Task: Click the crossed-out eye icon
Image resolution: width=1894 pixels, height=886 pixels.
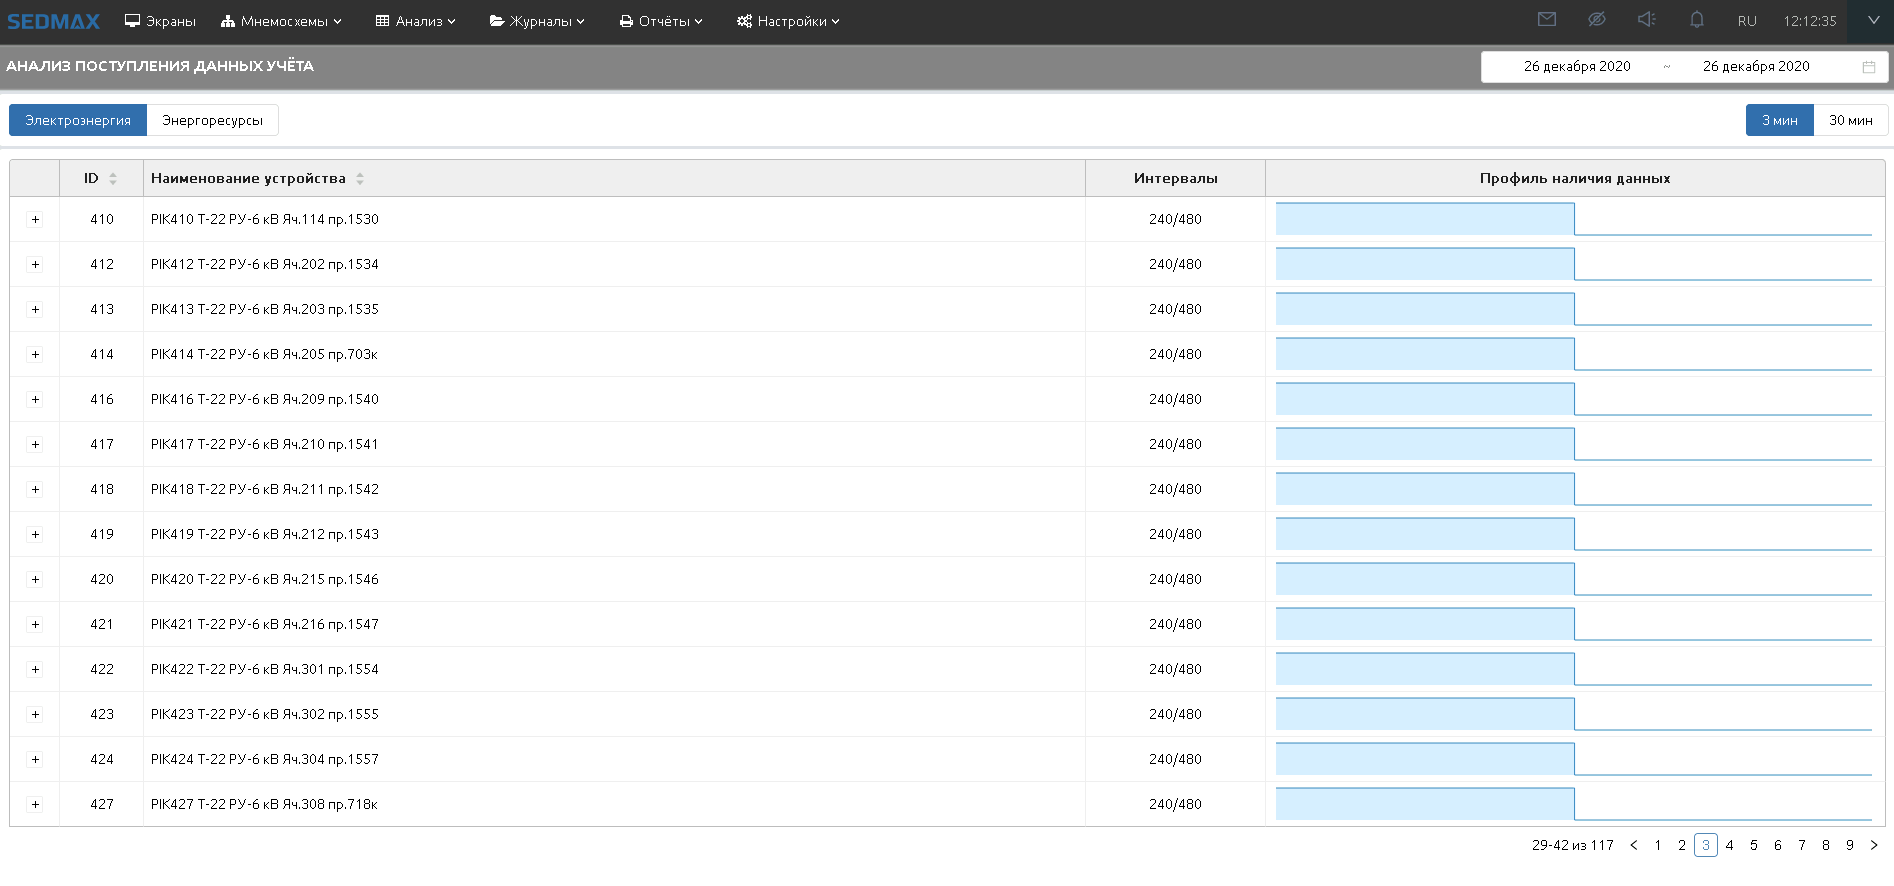Action: point(1596,20)
